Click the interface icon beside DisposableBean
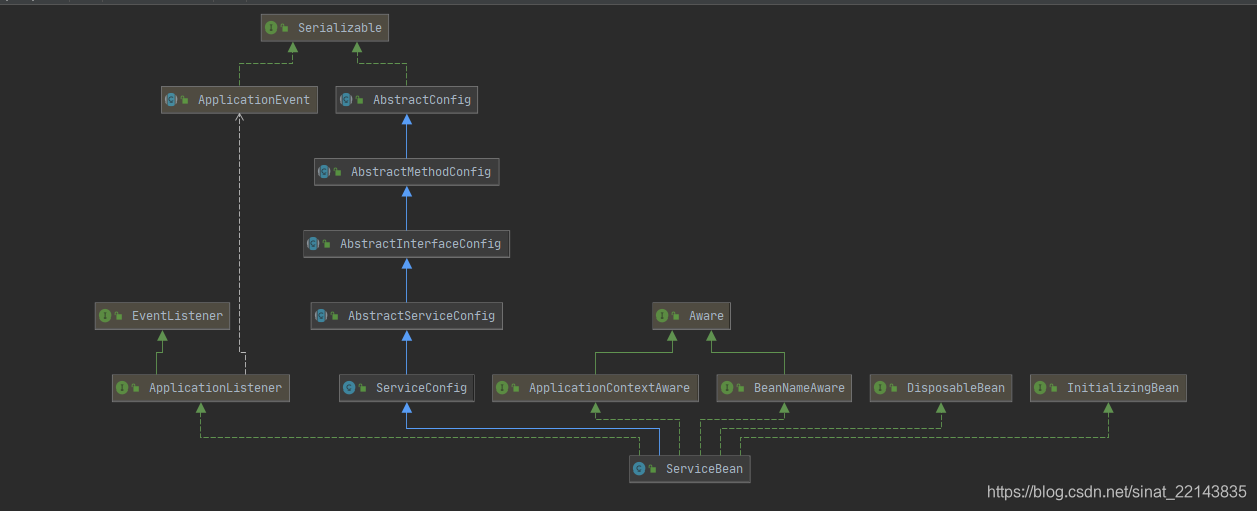Image resolution: width=1257 pixels, height=511 pixels. pos(880,388)
